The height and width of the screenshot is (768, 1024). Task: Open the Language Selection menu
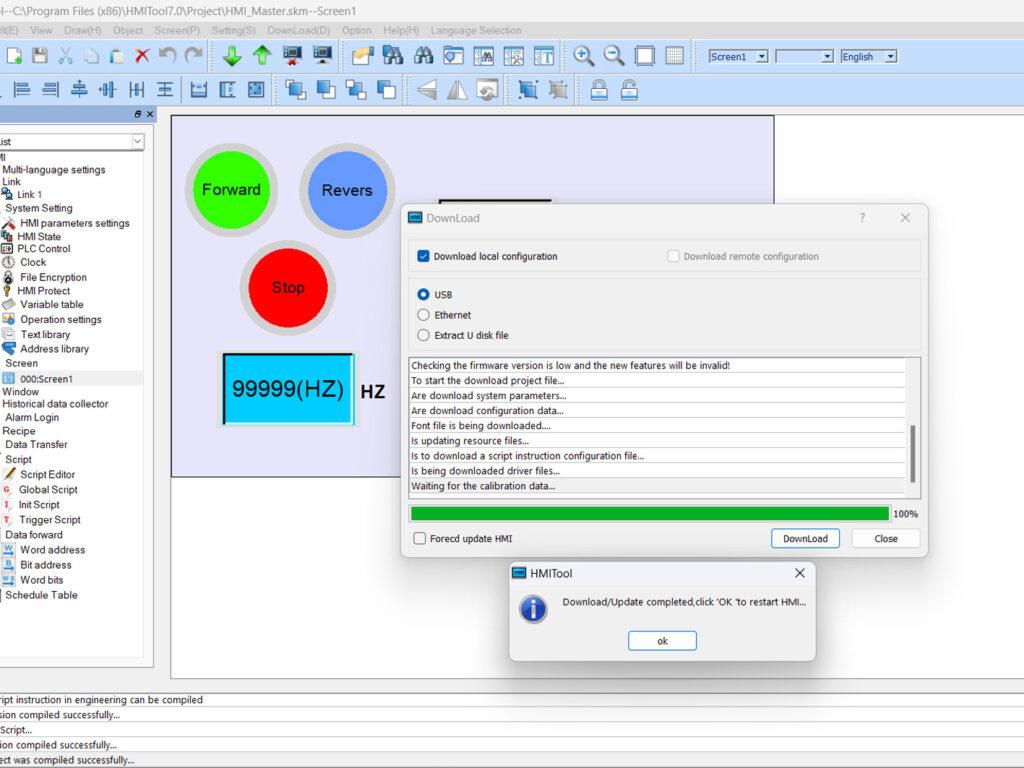[475, 30]
